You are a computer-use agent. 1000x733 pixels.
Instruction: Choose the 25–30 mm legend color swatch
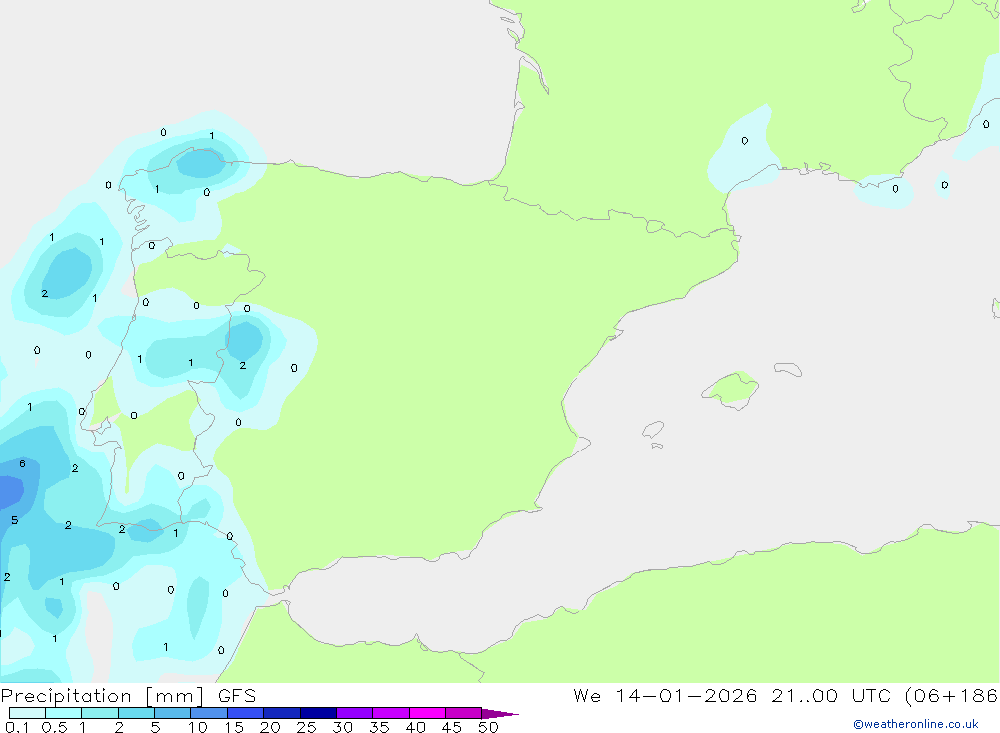[318, 713]
